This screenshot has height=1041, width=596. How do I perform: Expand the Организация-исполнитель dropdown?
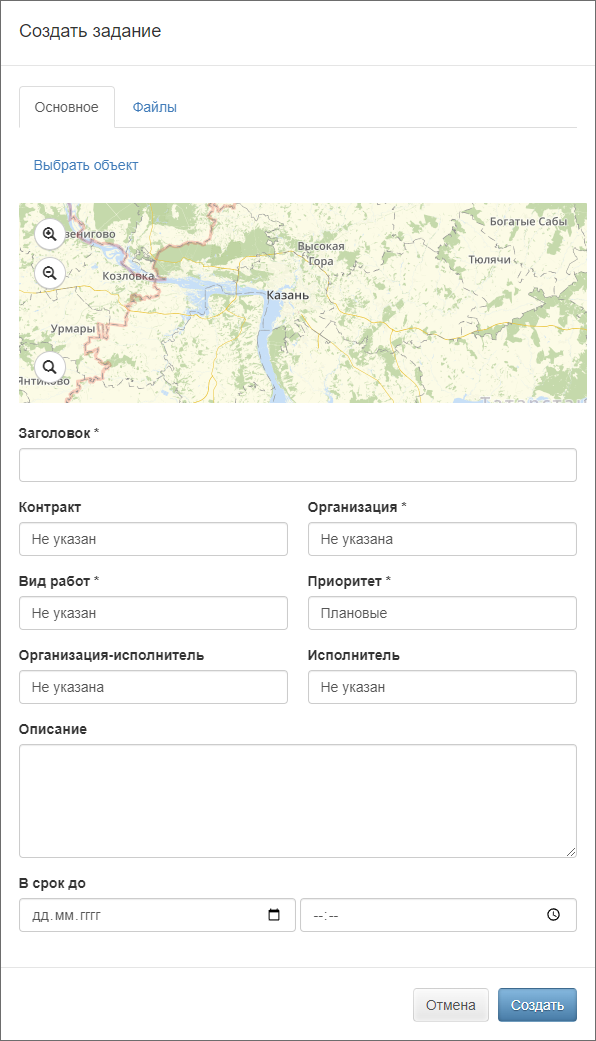pyautogui.click(x=153, y=687)
